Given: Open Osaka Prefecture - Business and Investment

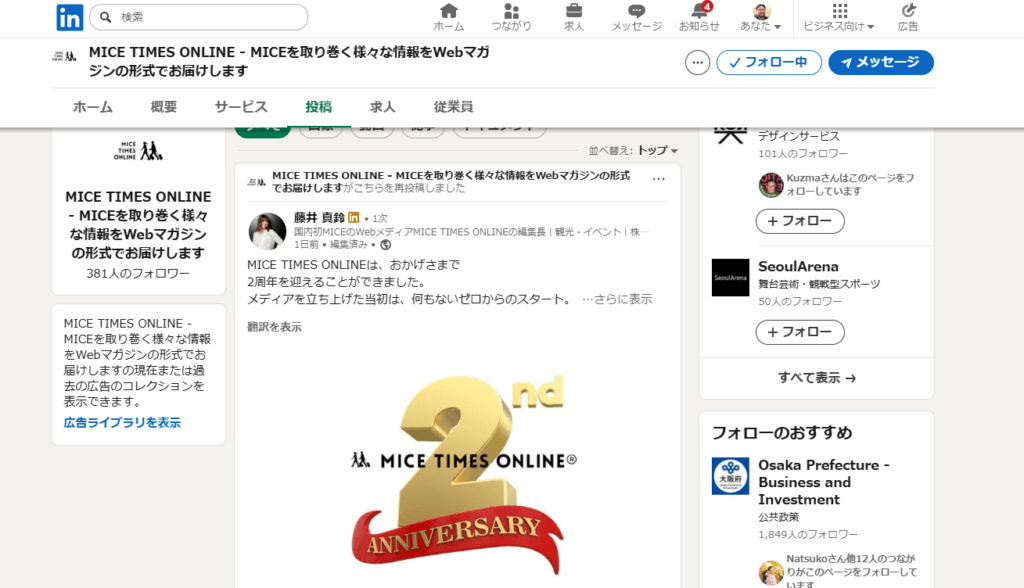Looking at the screenshot, I should pos(824,482).
